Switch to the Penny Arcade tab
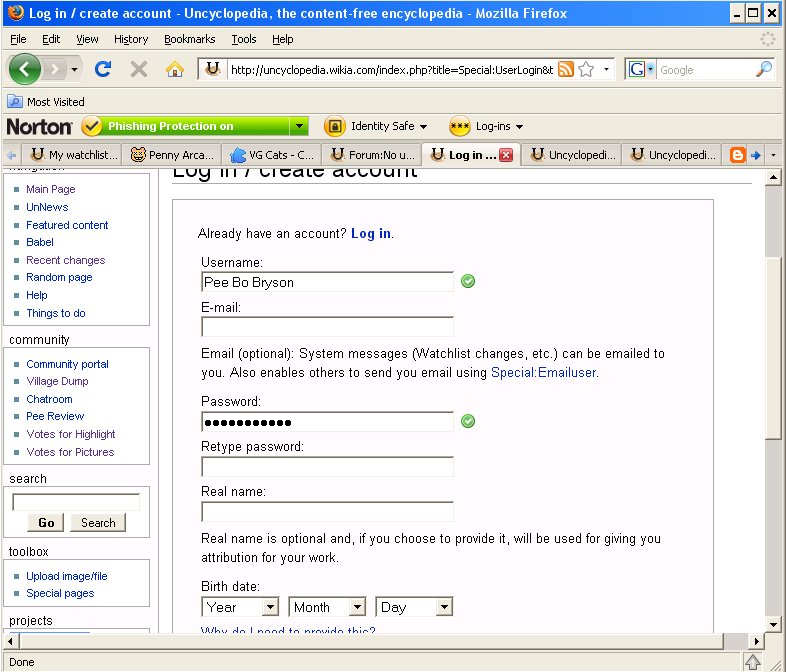 [173, 155]
